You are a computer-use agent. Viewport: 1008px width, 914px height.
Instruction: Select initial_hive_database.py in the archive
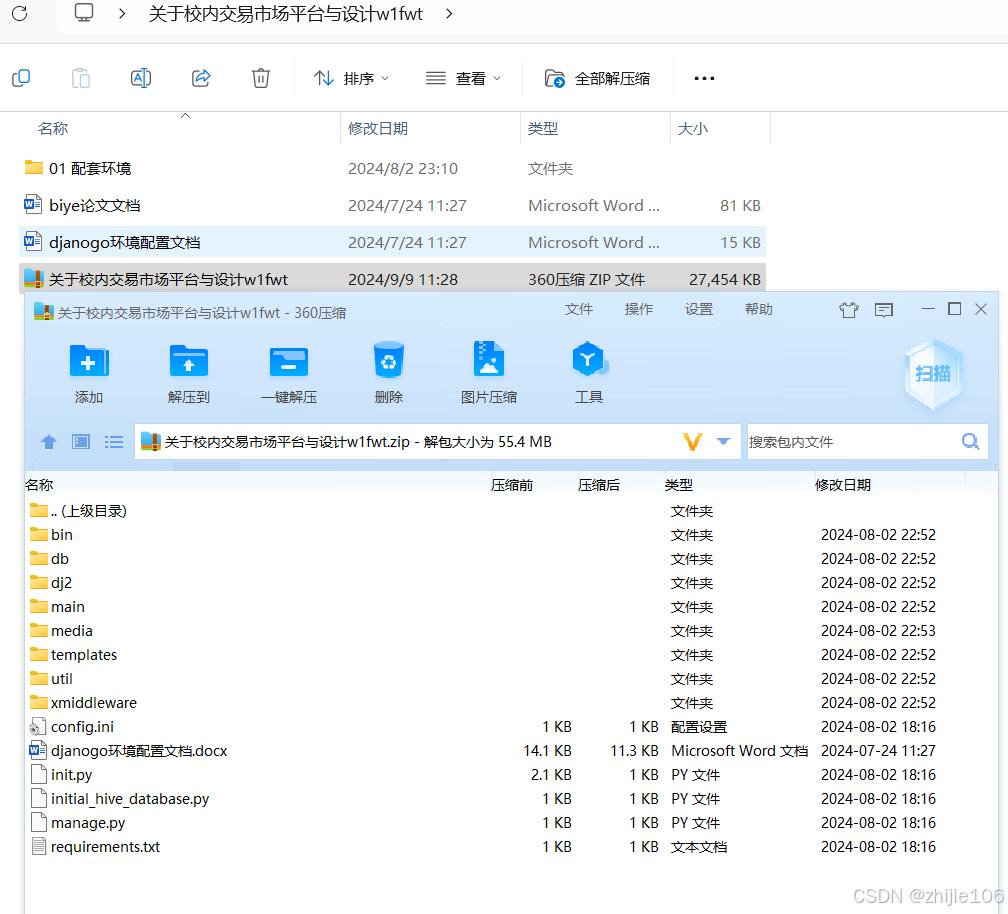(120, 799)
